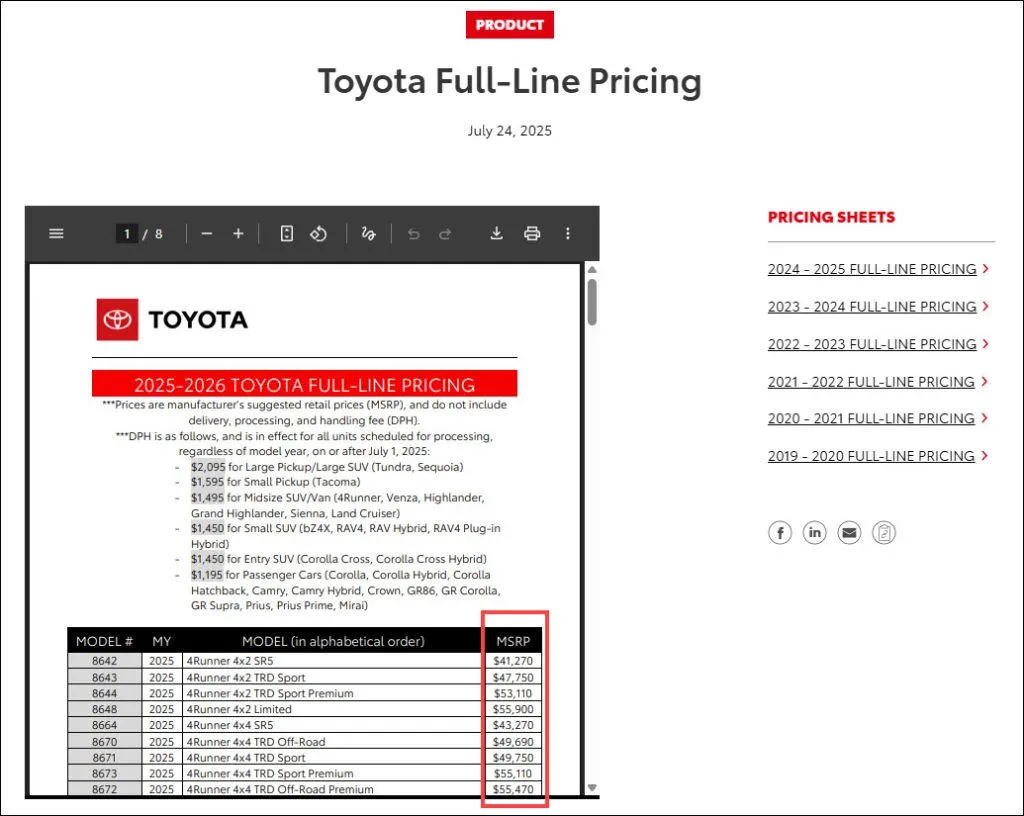This screenshot has width=1024, height=816.
Task: Click 4Runner 4x2 TRD Sport Premium name
Action: tap(270, 693)
